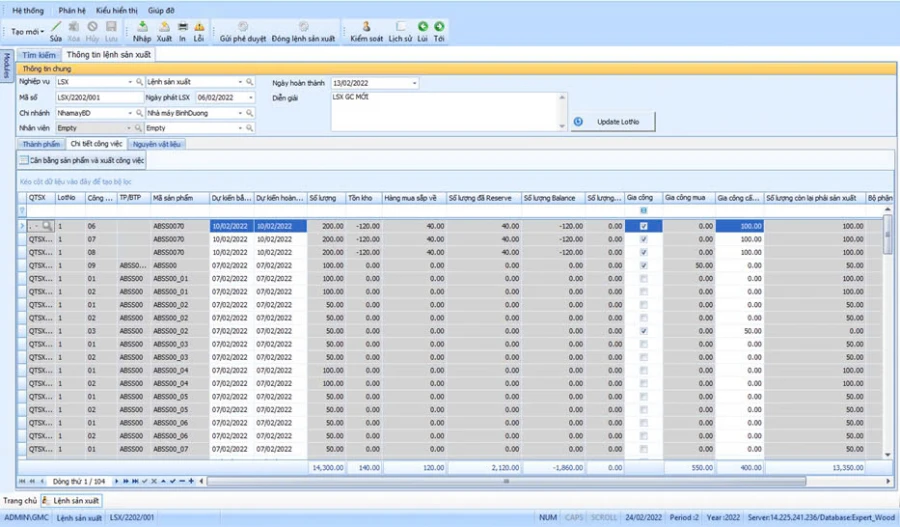Click the minus (delete row) navigator icon
Viewport: 900px width, 527px height.
(x=182, y=481)
